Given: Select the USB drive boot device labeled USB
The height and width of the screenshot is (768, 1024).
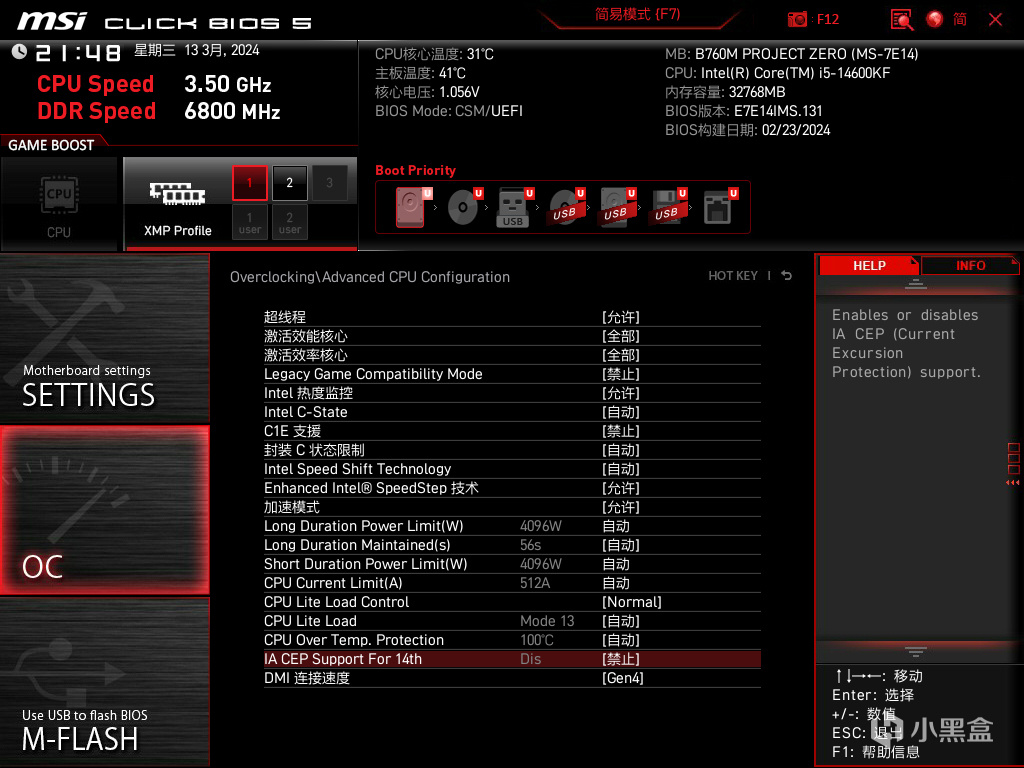Looking at the screenshot, I should point(513,207).
